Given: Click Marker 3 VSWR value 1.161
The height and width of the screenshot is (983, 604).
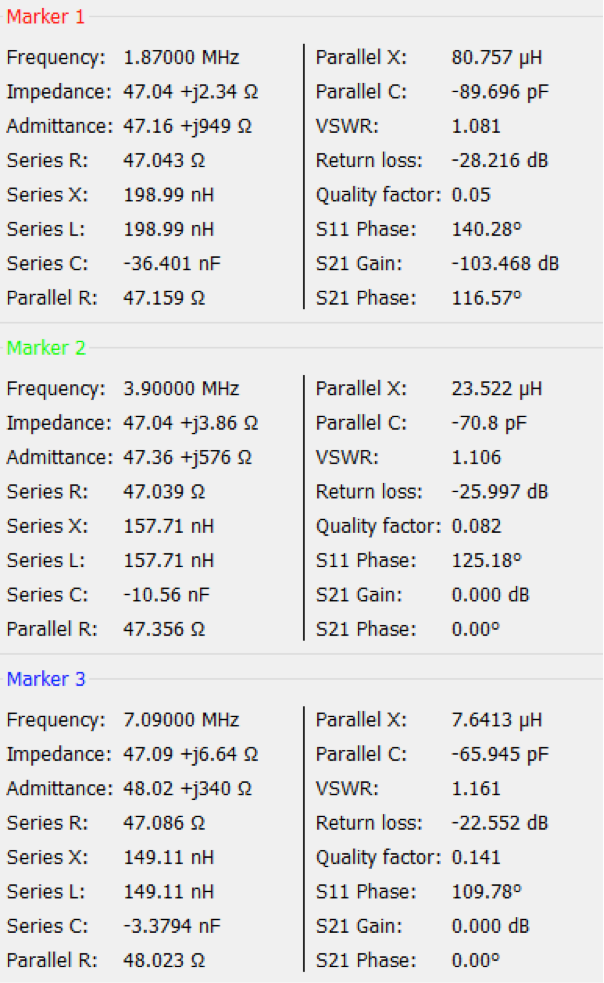Looking at the screenshot, I should click(476, 788).
